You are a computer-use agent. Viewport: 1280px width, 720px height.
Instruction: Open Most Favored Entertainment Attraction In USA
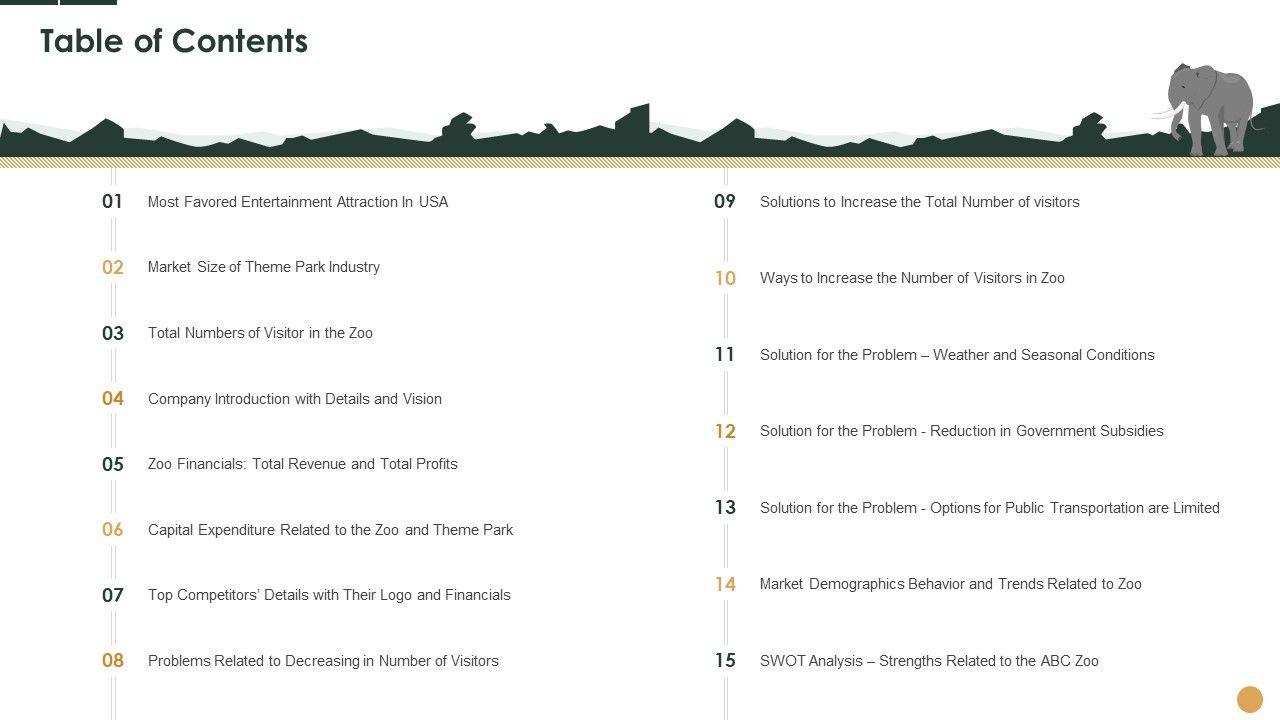pyautogui.click(x=297, y=202)
